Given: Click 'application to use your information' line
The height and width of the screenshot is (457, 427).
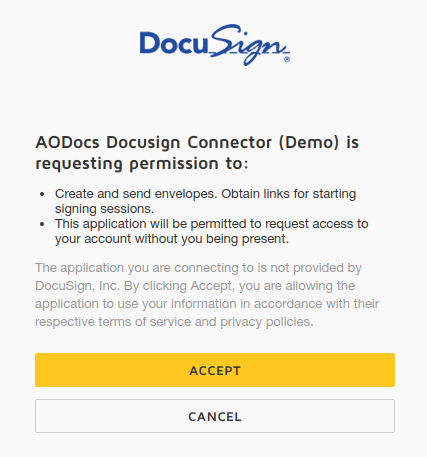Looking at the screenshot, I should 207,304.
